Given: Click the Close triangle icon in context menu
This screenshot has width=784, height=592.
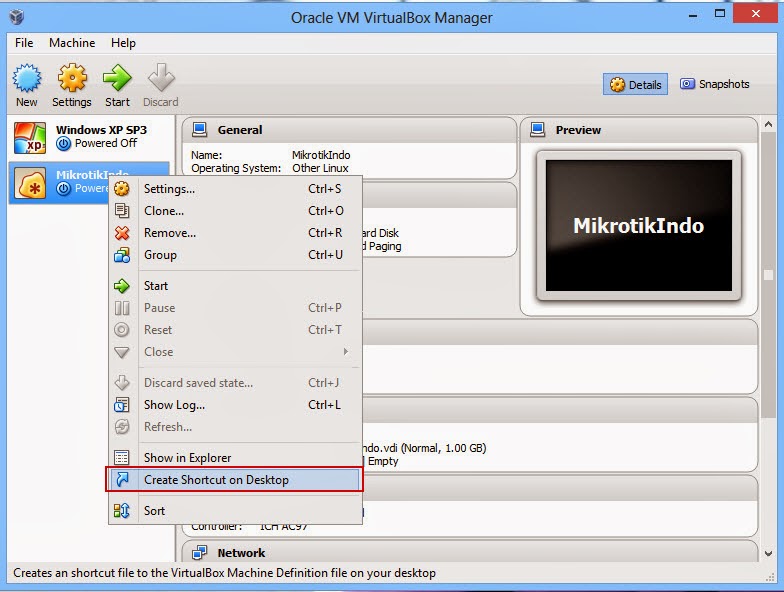Looking at the screenshot, I should point(122,352).
